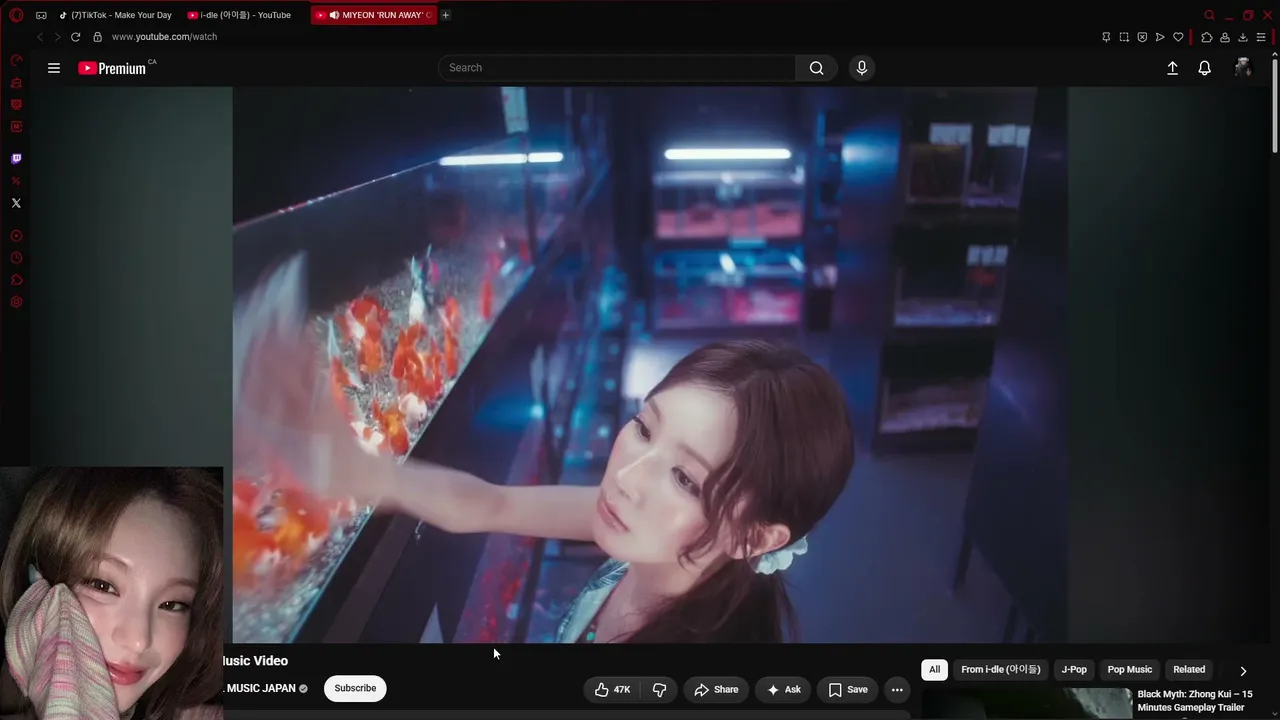Save the video to a playlist
This screenshot has height=720, width=1280.
pos(848,689)
